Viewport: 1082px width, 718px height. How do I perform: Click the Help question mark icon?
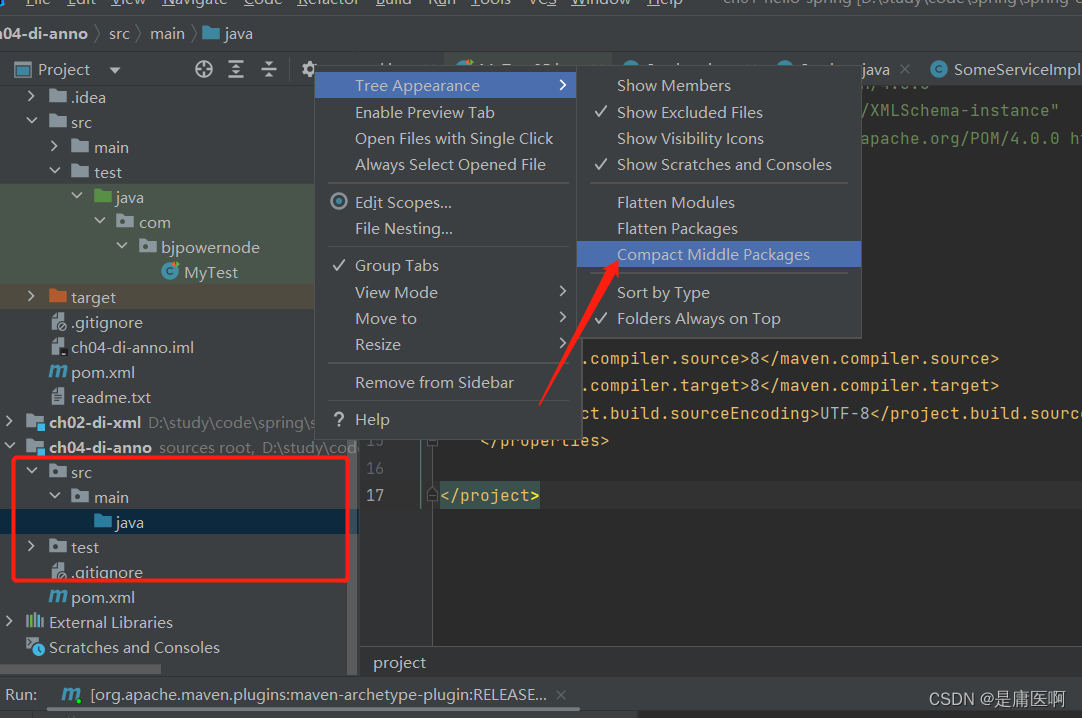pos(339,419)
